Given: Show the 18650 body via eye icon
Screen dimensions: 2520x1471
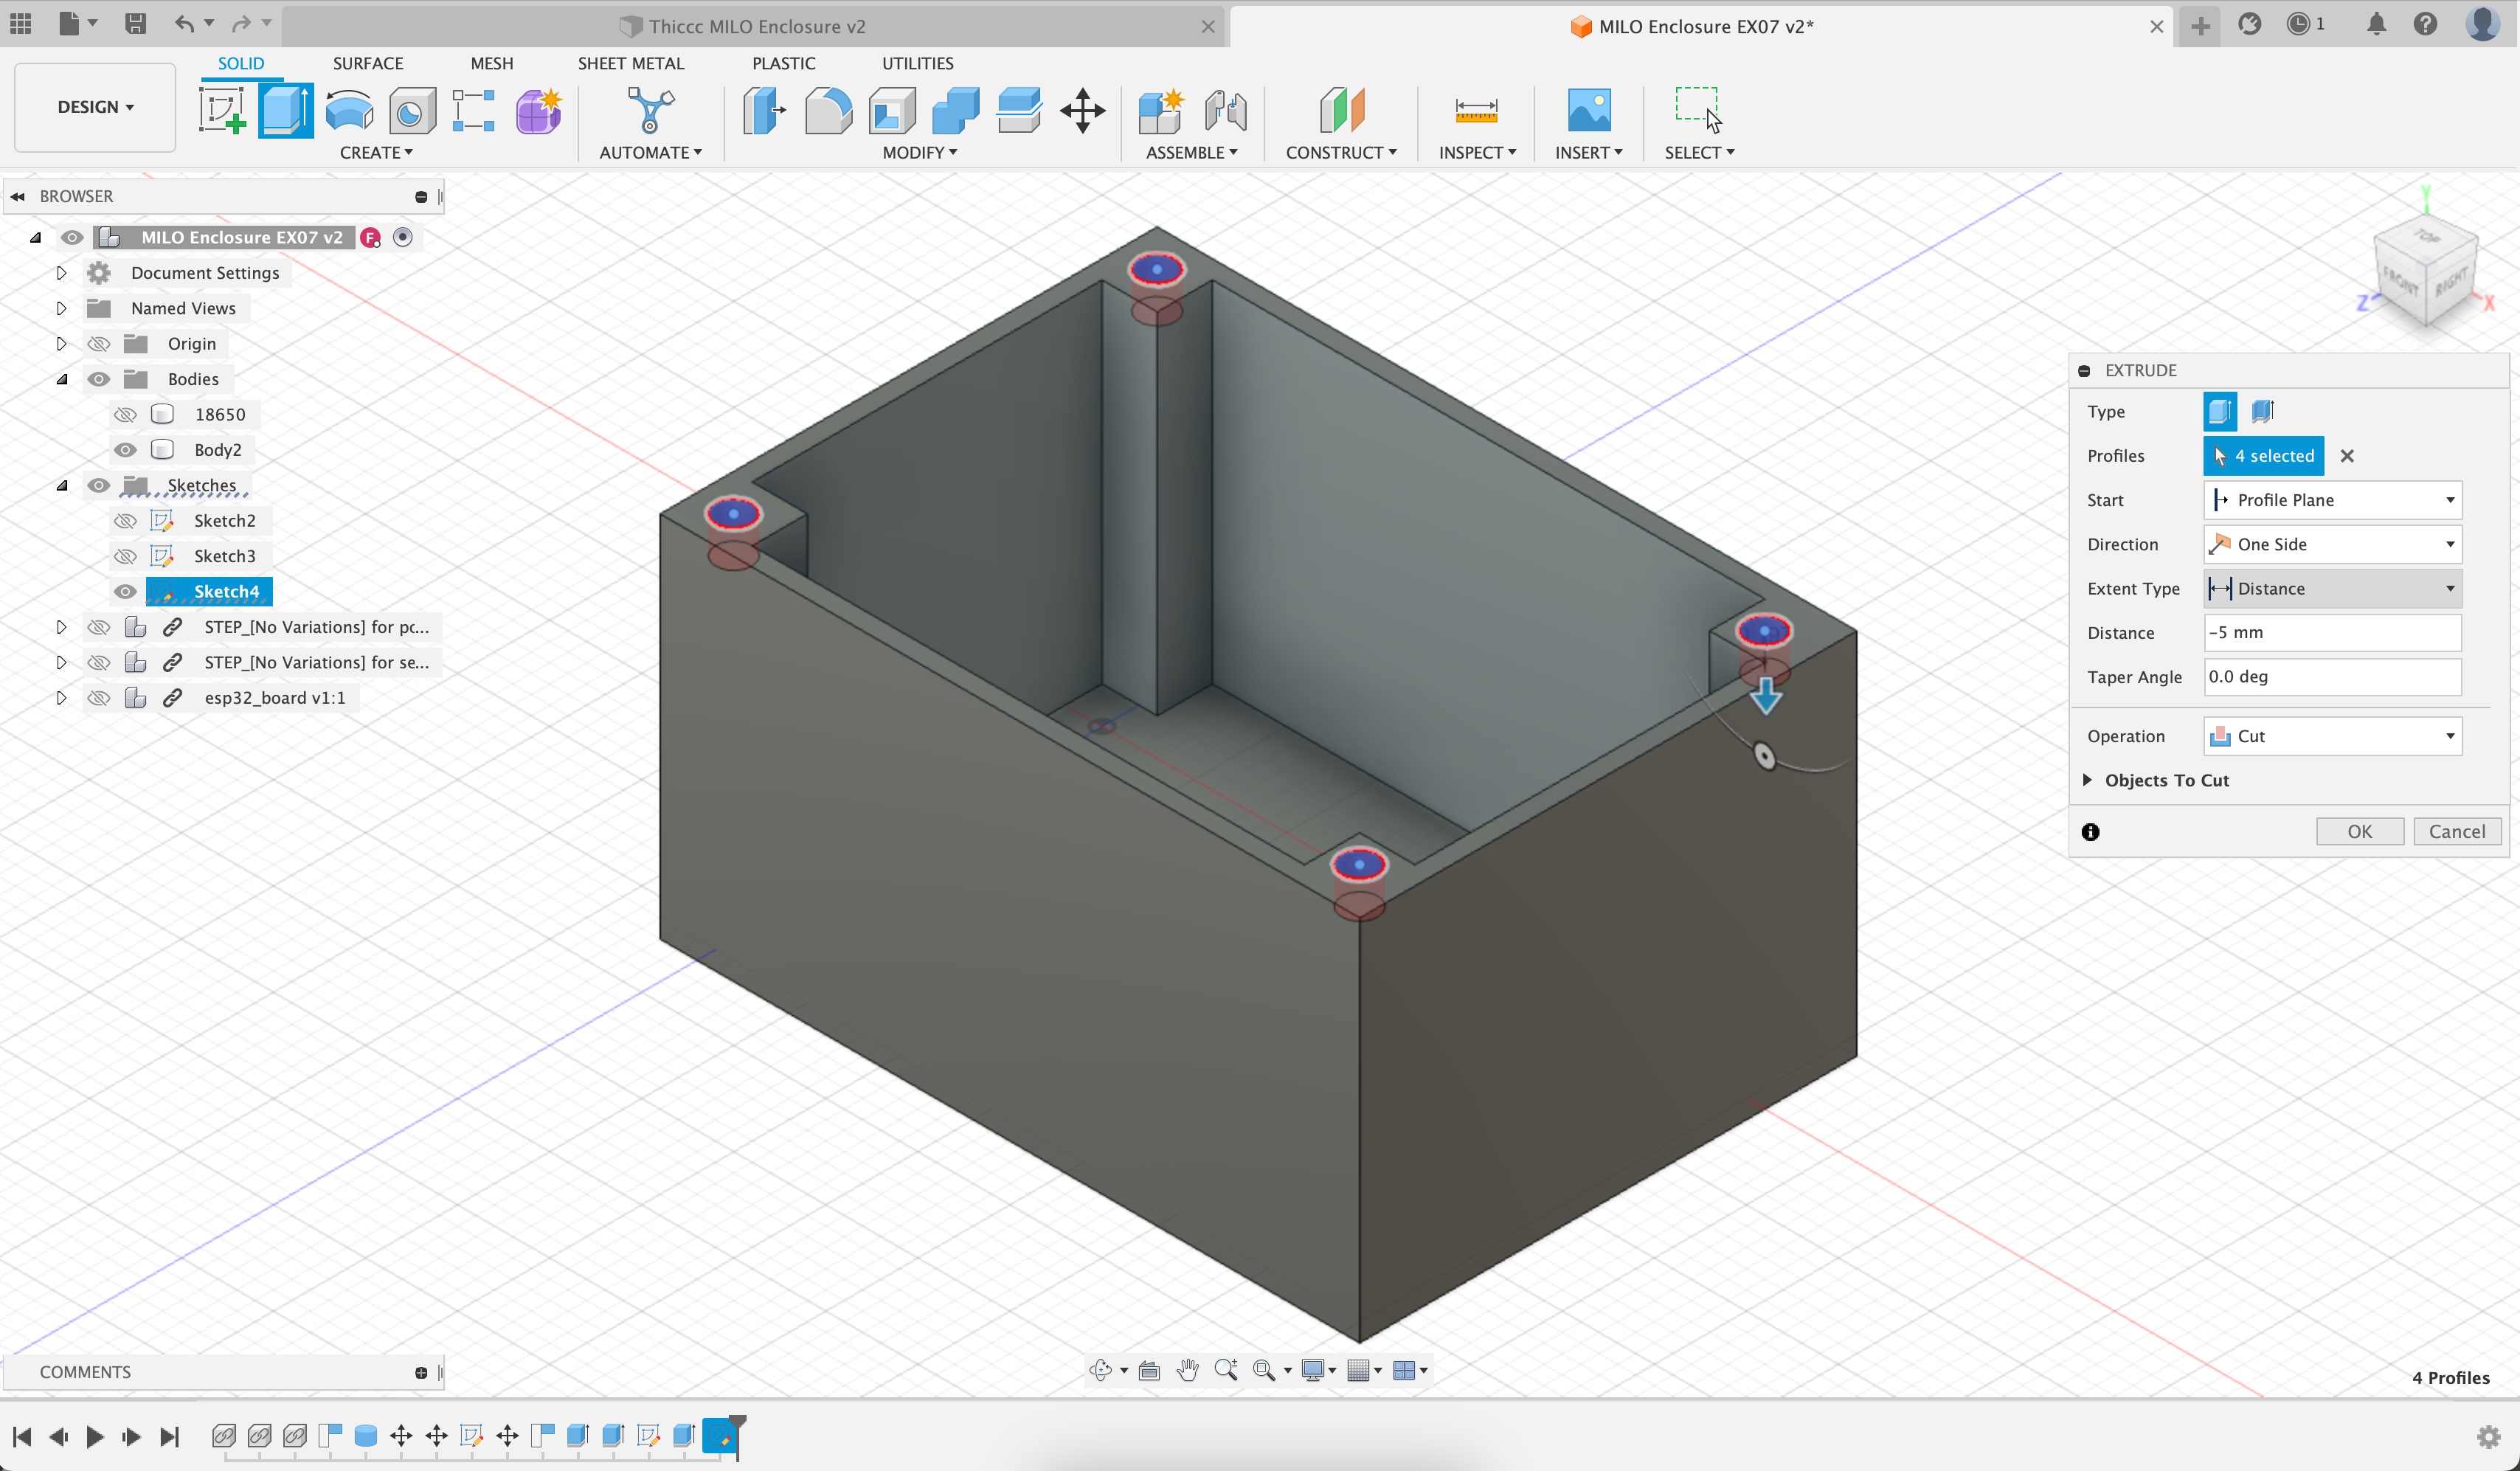Looking at the screenshot, I should (x=125, y=414).
